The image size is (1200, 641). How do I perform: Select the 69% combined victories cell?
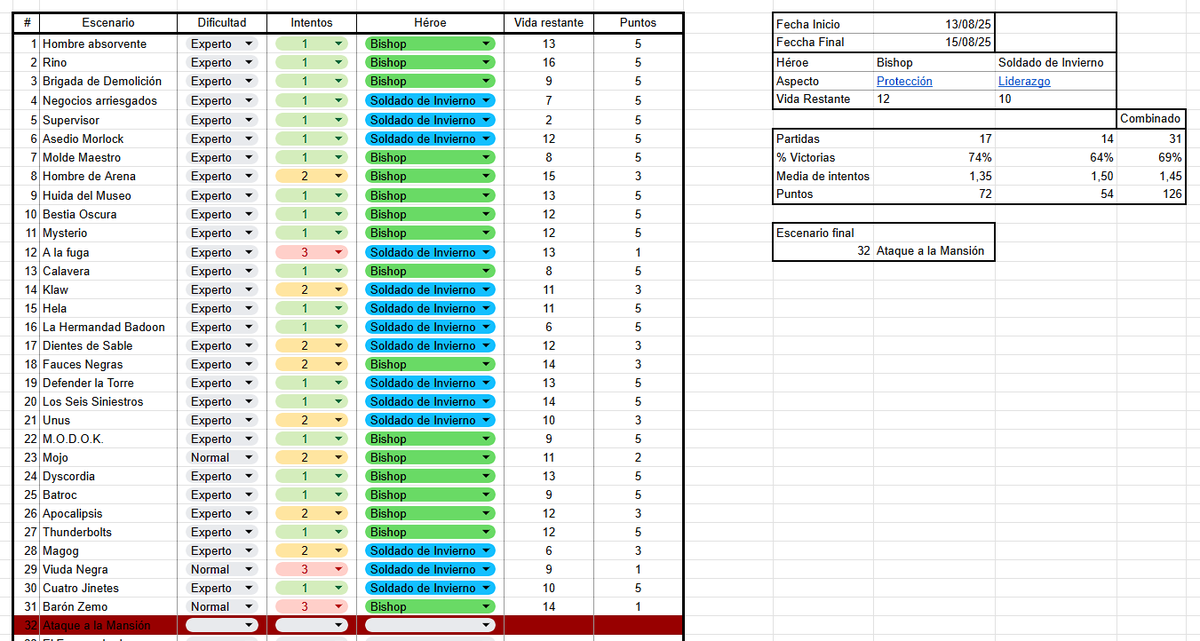click(x=1150, y=157)
